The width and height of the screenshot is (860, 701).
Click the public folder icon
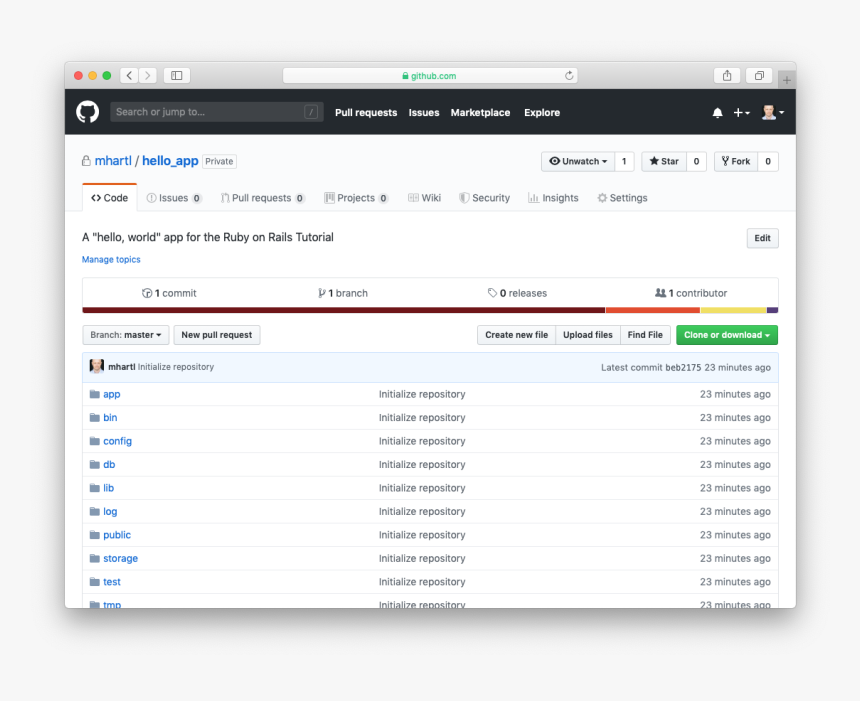click(x=95, y=535)
